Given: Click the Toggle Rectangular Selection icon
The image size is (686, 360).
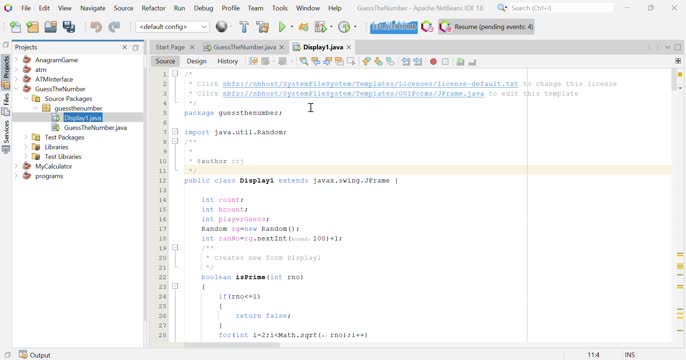Looking at the screenshot, I should tap(351, 62).
